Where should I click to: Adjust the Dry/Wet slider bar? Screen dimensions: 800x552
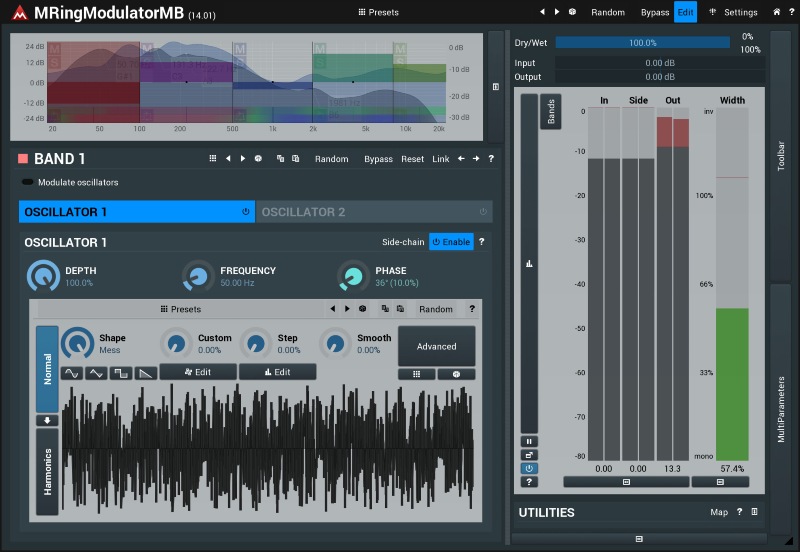pyautogui.click(x=642, y=43)
